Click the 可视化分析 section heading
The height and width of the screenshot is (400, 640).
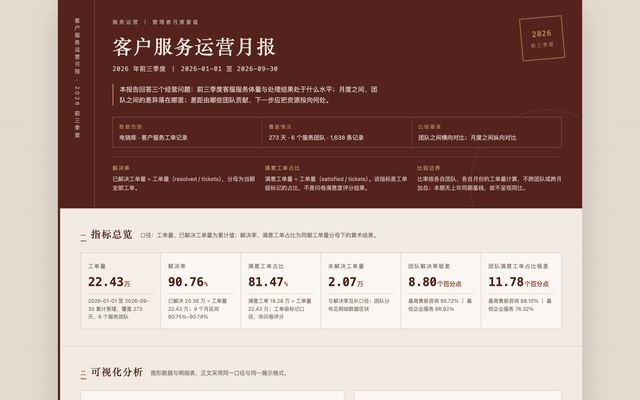click(x=117, y=372)
